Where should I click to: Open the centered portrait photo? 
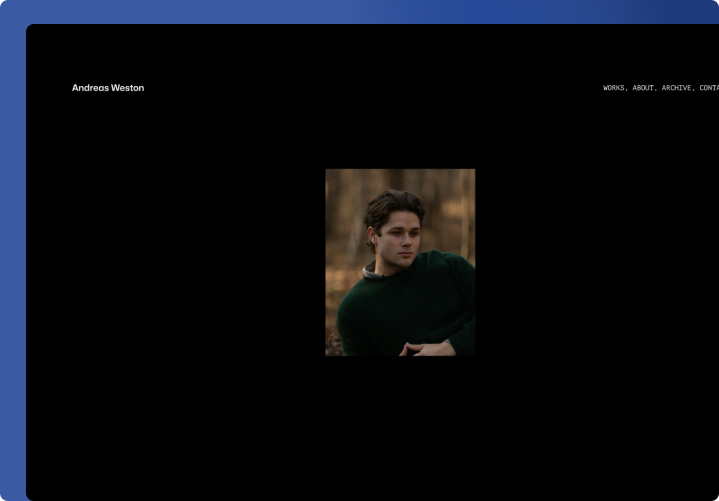[x=400, y=262]
